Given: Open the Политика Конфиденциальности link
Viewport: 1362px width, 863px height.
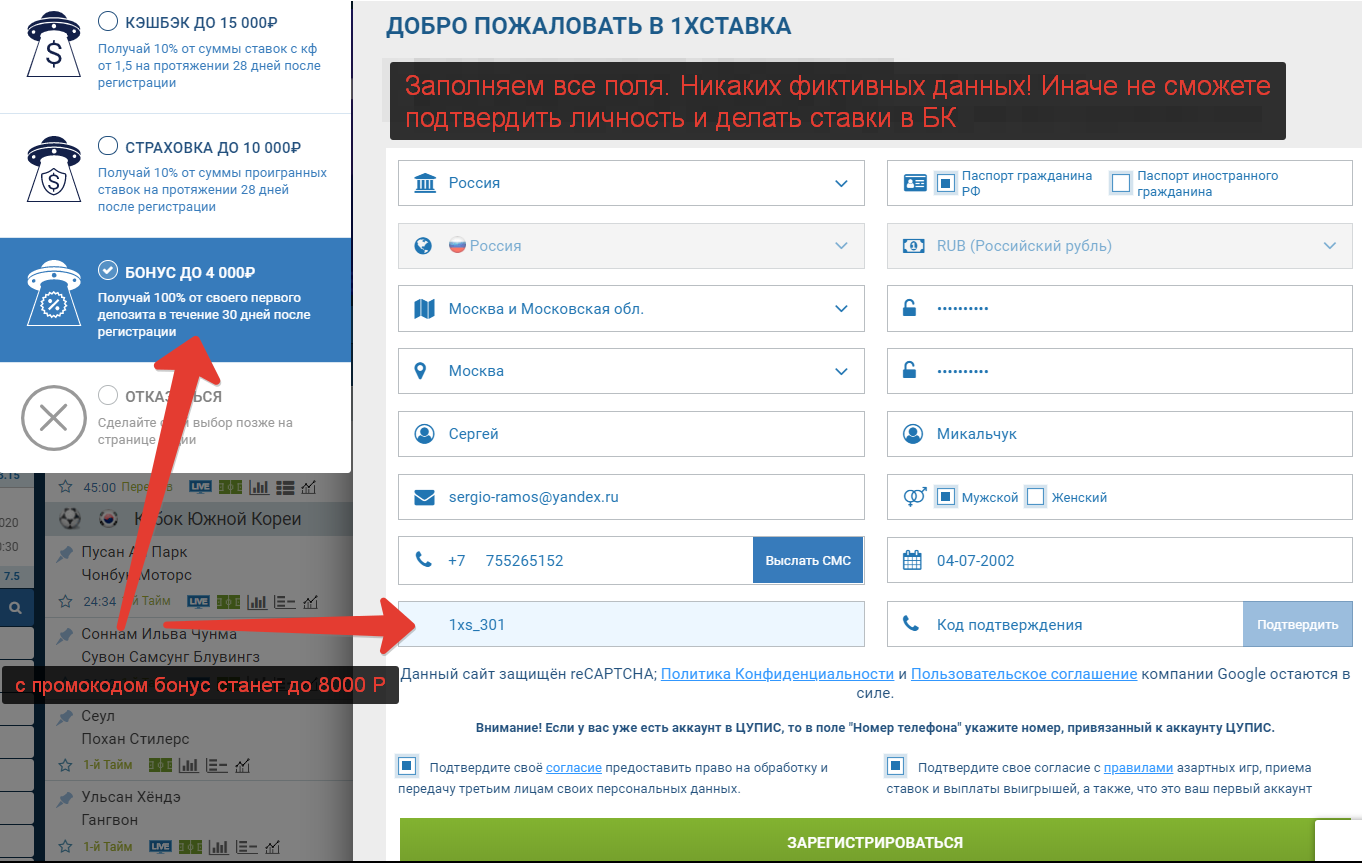Looking at the screenshot, I should [777, 674].
